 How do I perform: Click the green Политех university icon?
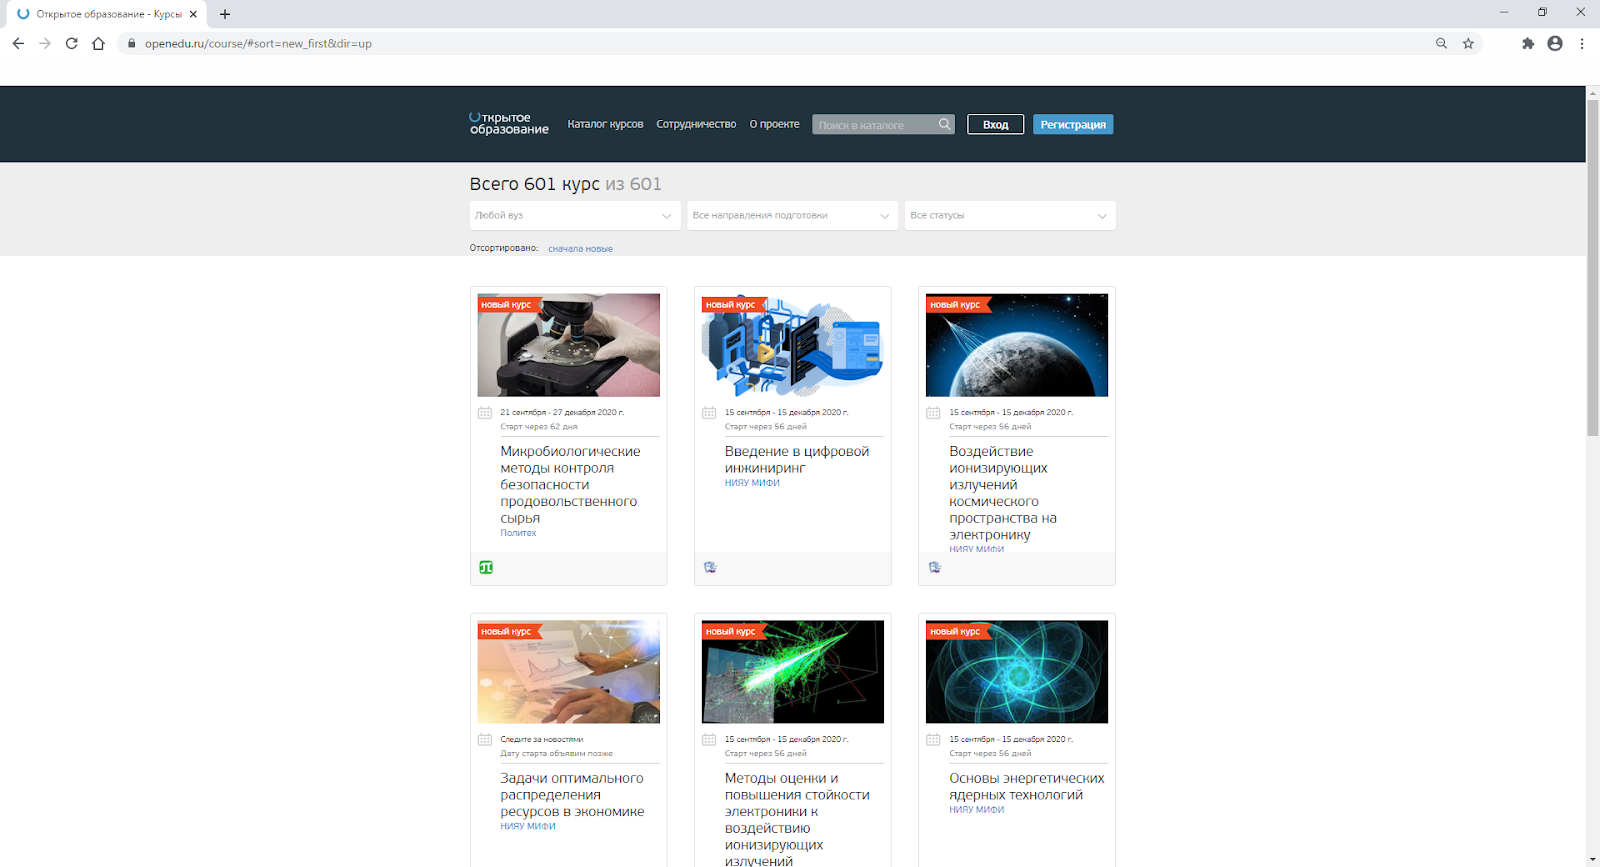[x=486, y=568]
